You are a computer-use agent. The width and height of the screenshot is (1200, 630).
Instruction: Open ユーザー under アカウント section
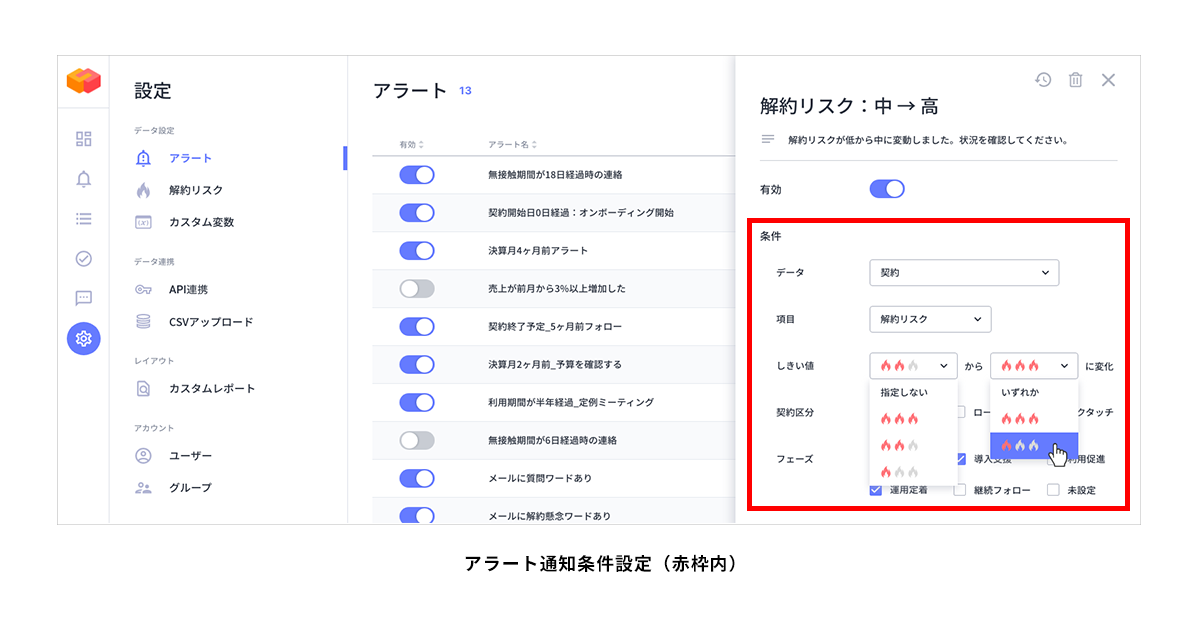[x=145, y=455]
